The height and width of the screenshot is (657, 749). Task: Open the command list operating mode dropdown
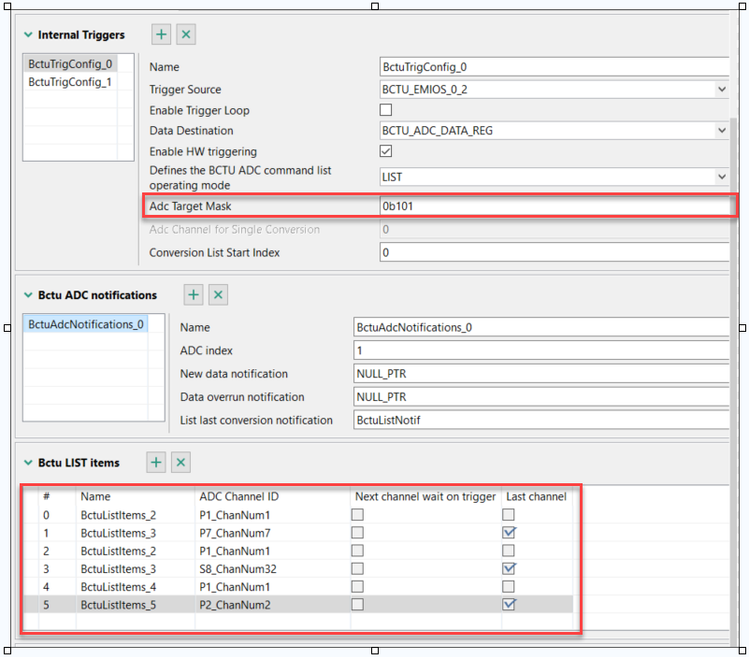point(721,177)
